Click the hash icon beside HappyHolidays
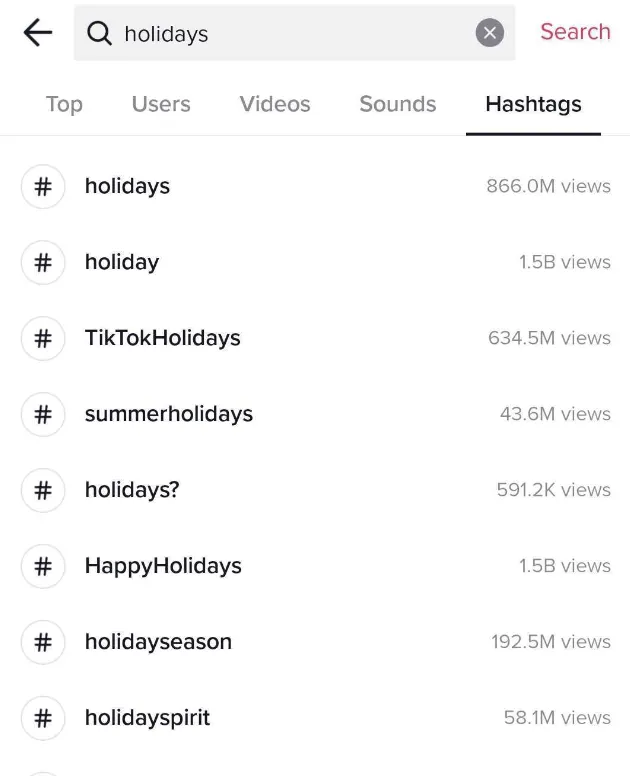The width and height of the screenshot is (630, 776). pos(43,566)
